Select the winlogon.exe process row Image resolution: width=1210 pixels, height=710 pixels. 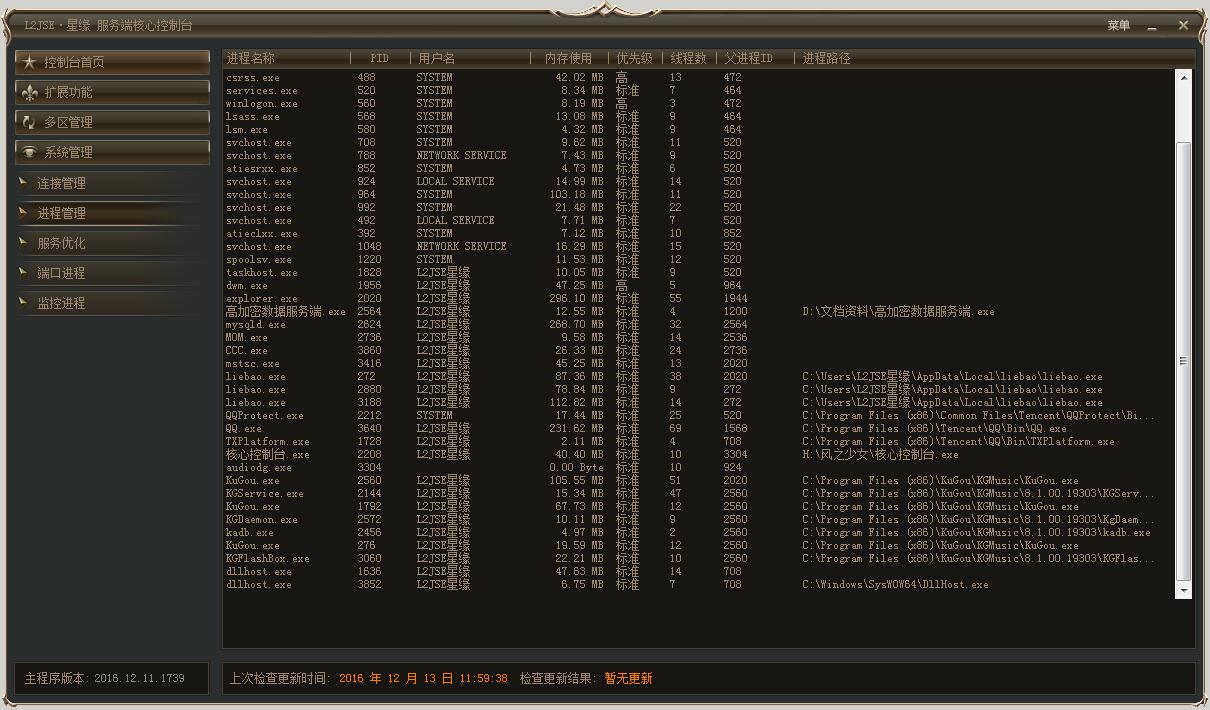697,103
